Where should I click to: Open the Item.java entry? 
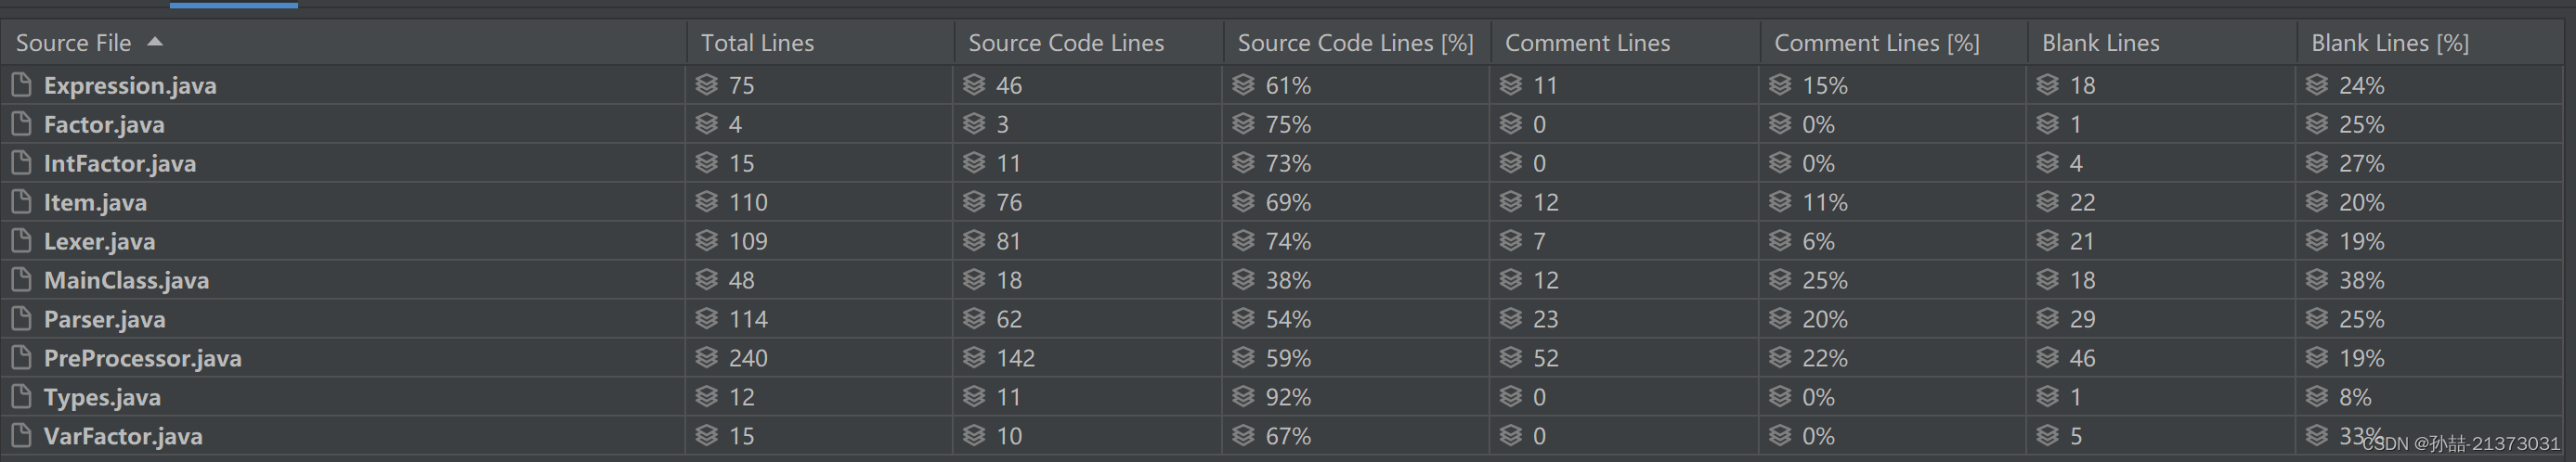point(95,202)
